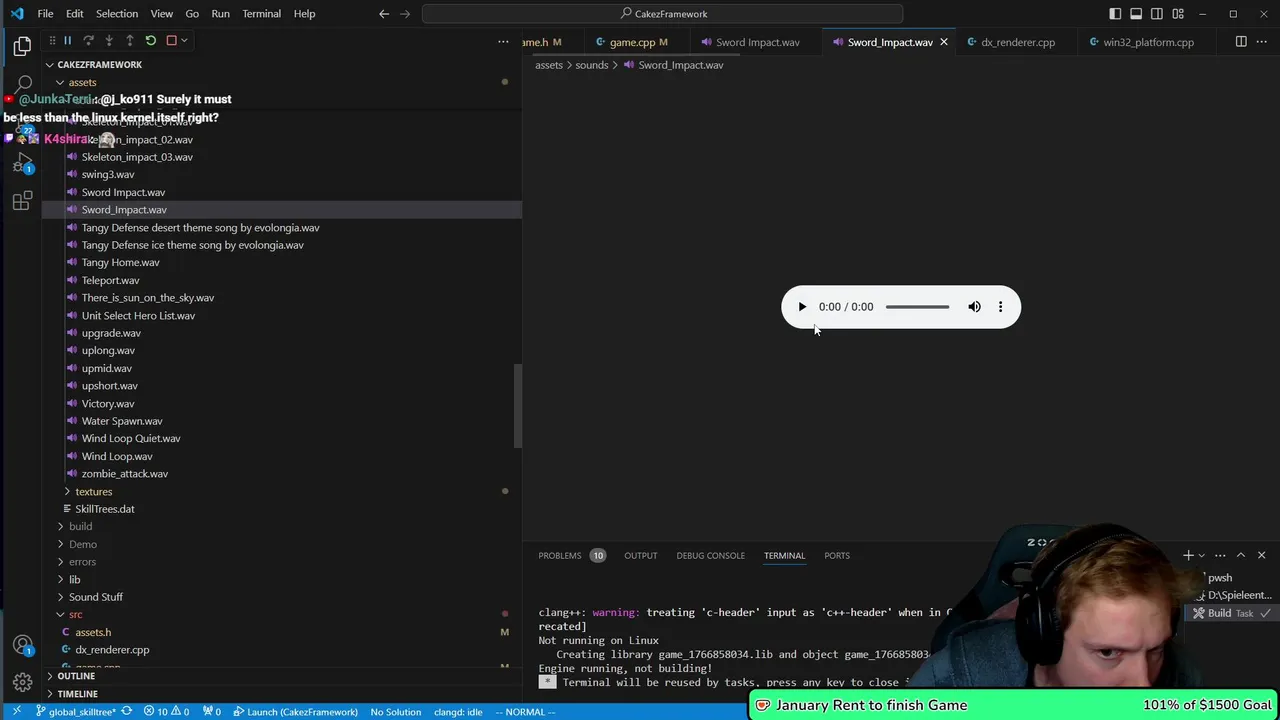Open the Explorer views more actions ellipsis
Screen dimensions: 1280x720
coord(503,42)
